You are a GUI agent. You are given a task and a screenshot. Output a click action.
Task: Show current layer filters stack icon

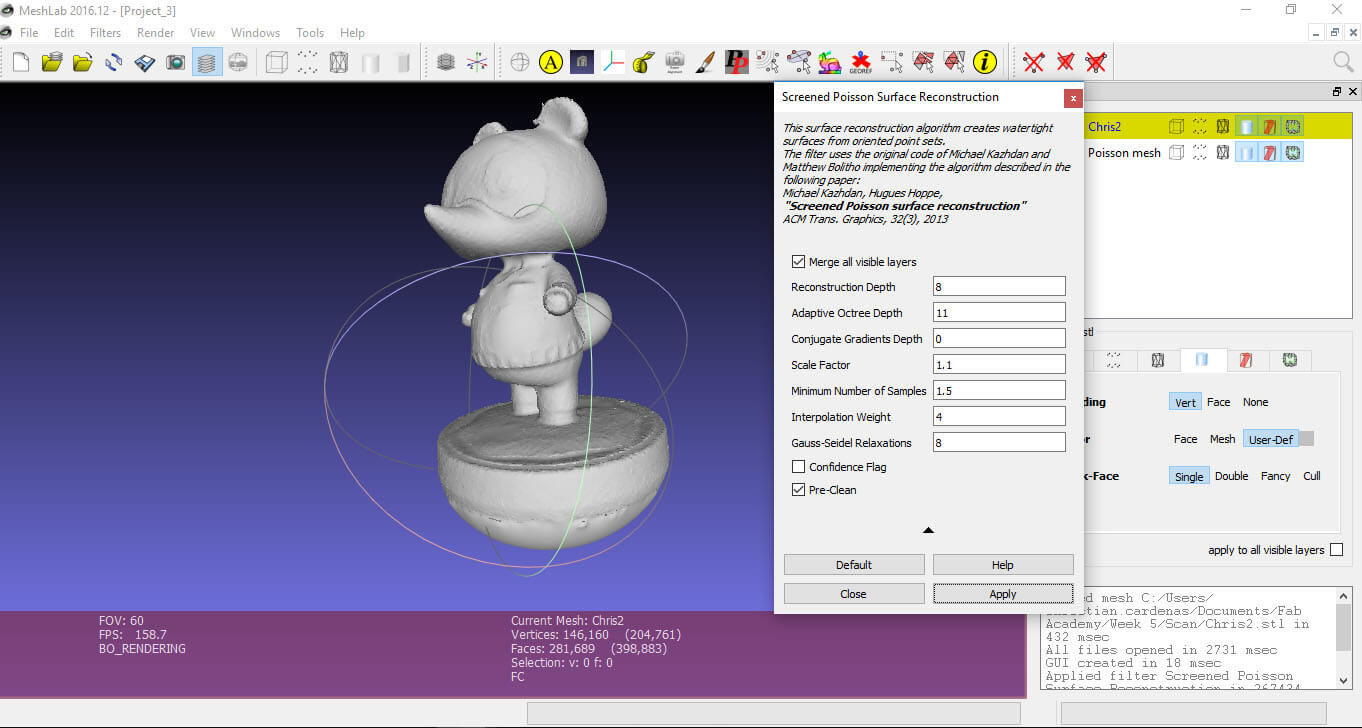pyautogui.click(x=446, y=62)
